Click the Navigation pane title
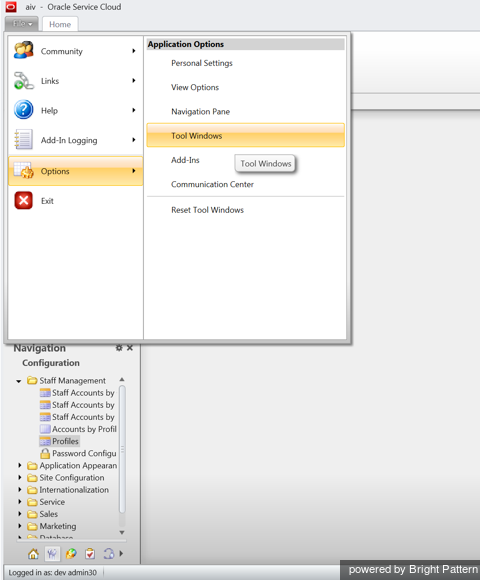 coord(40,348)
